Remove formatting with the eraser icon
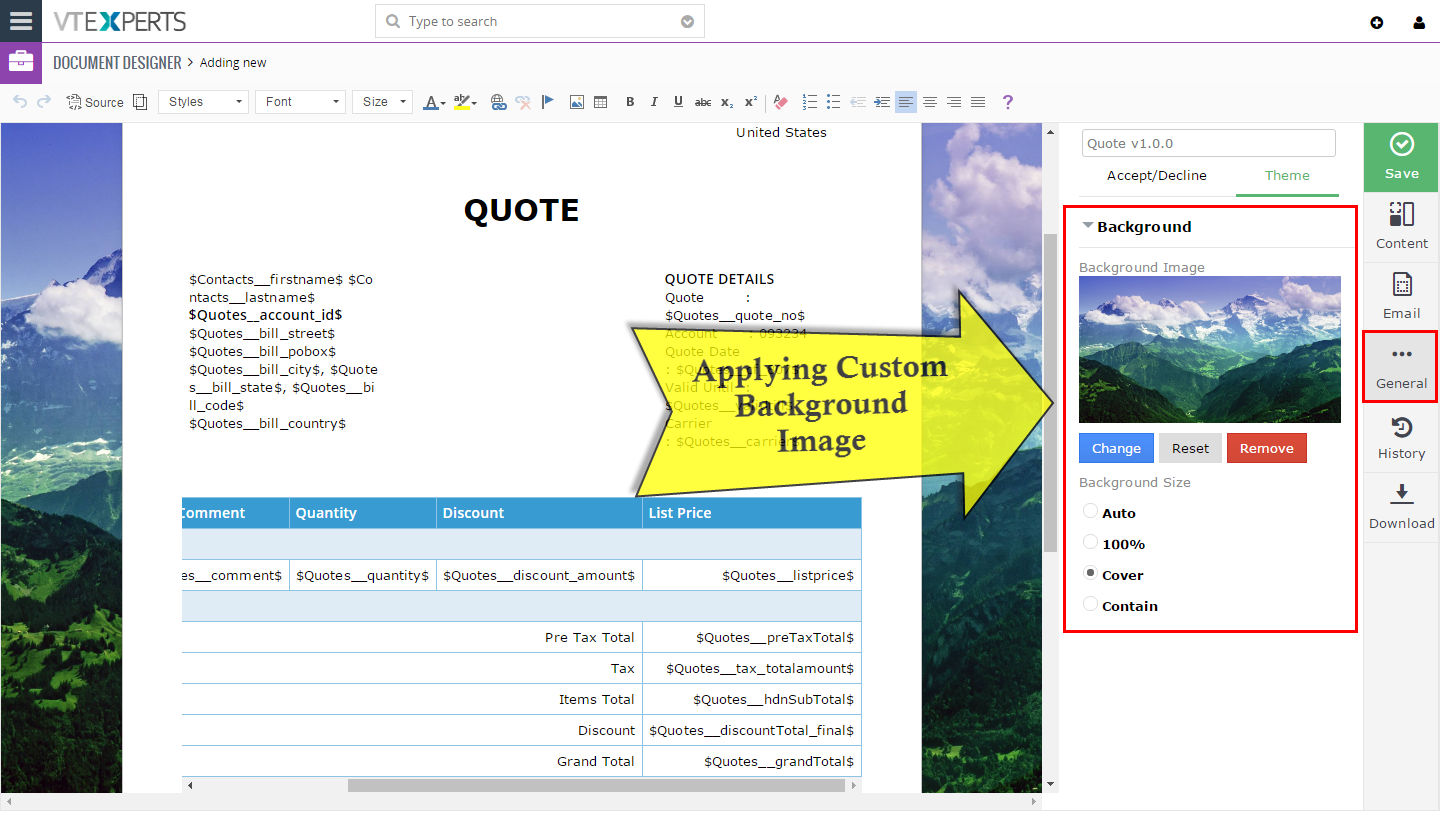 click(781, 102)
